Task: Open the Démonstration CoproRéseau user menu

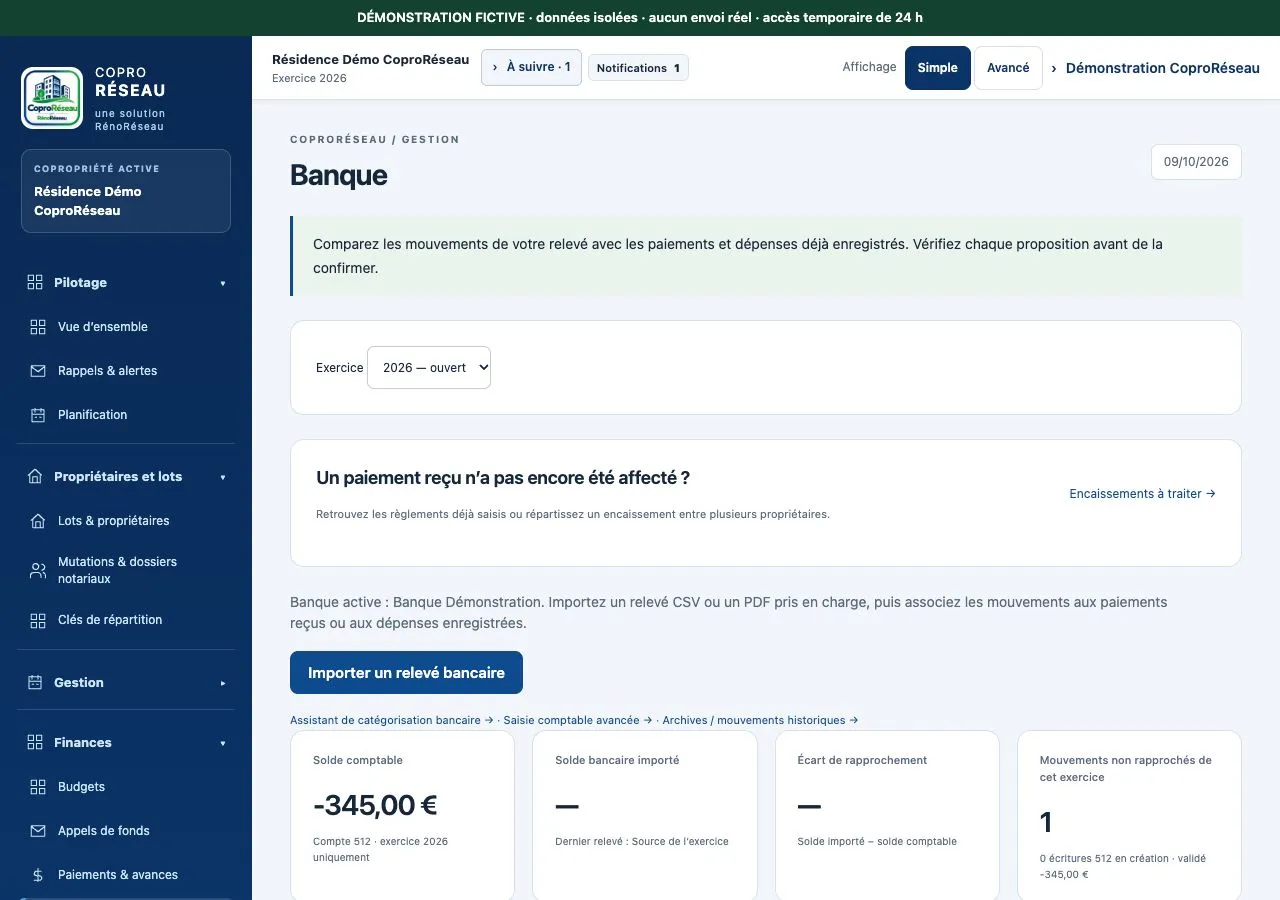Action: pos(1155,68)
